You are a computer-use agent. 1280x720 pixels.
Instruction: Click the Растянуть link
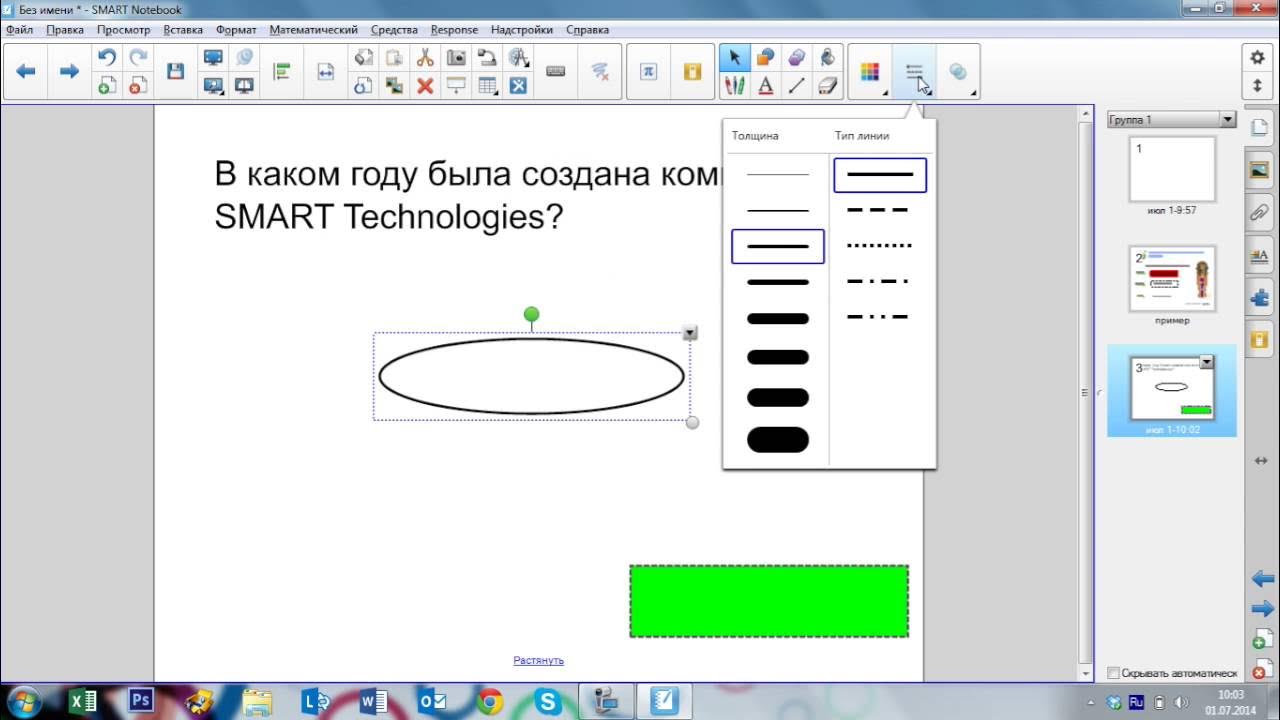pos(538,660)
